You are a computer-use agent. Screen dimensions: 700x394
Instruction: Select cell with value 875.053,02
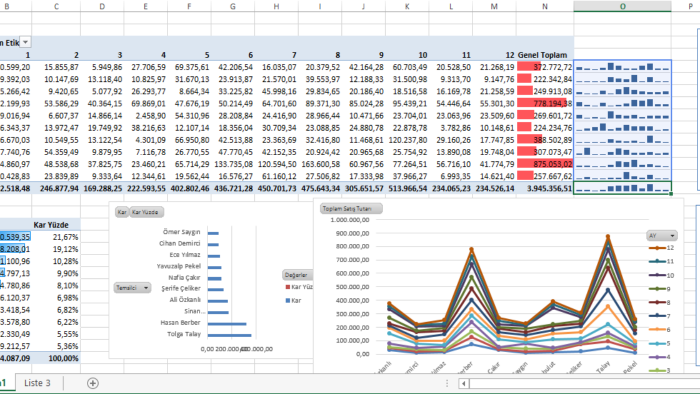click(545, 164)
